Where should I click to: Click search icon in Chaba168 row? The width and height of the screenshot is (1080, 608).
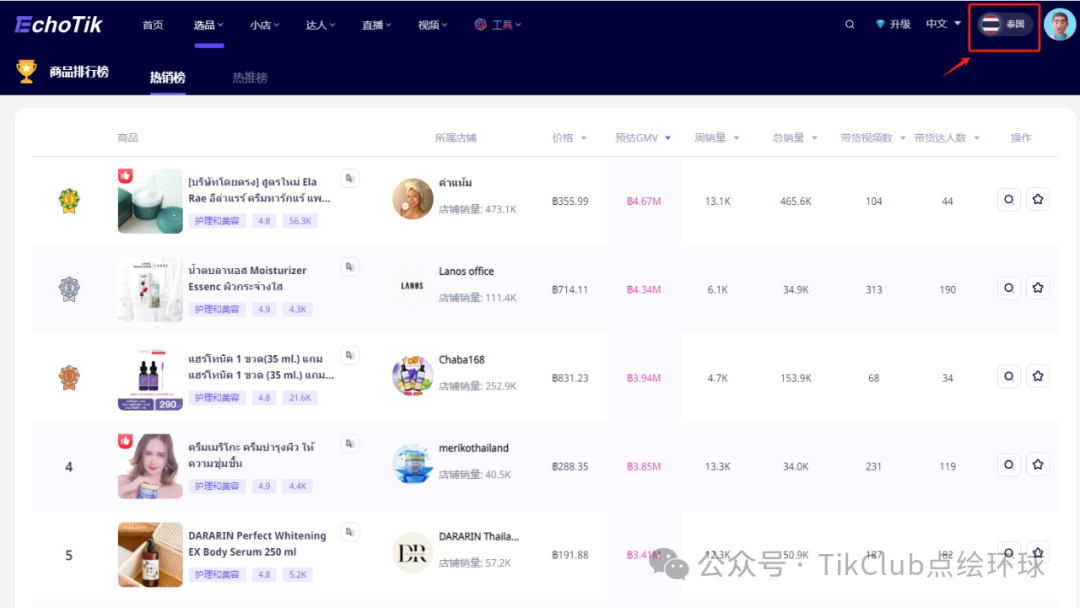click(x=1009, y=377)
